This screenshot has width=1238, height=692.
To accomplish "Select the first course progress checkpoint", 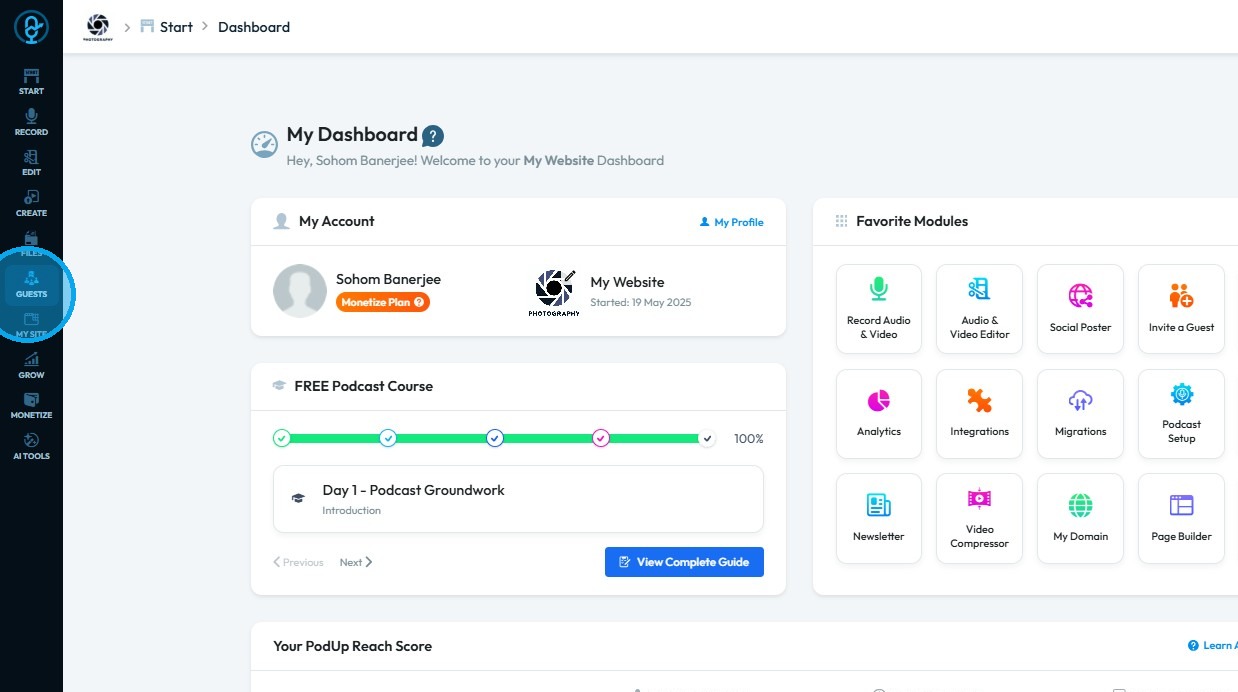I will pyautogui.click(x=282, y=438).
